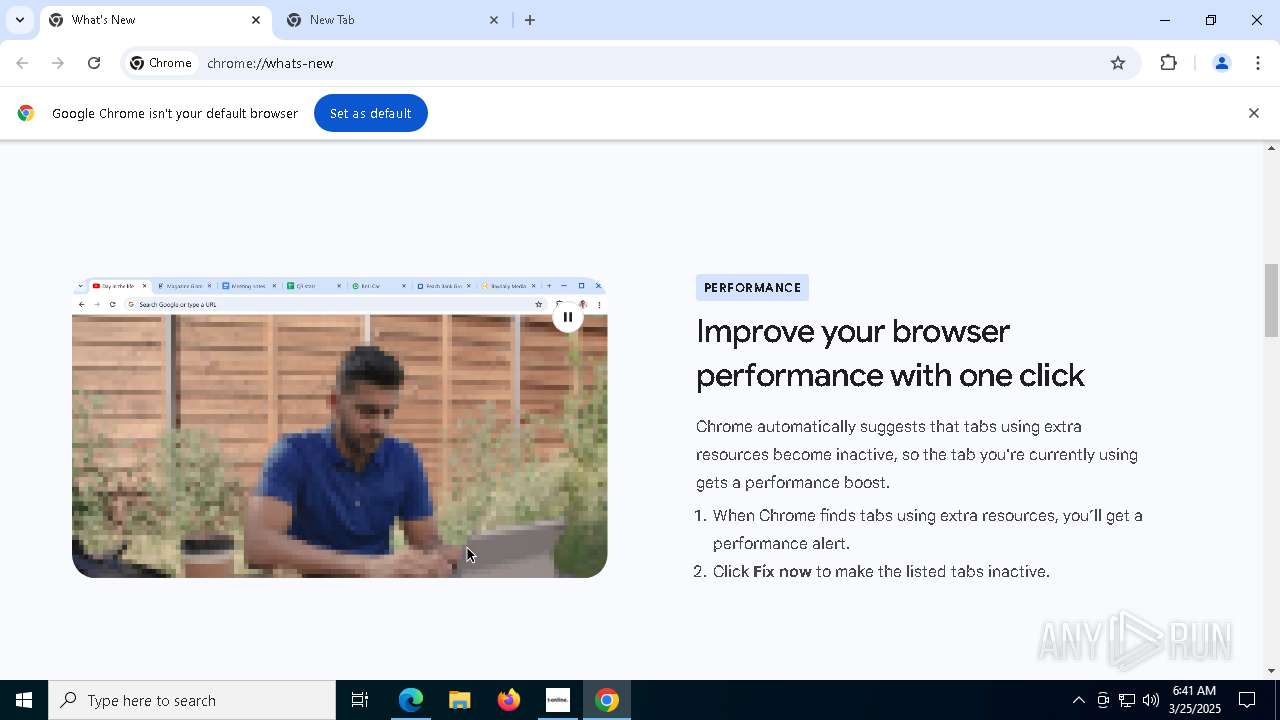Reload the current page
This screenshot has height=720, width=1280.
94,63
